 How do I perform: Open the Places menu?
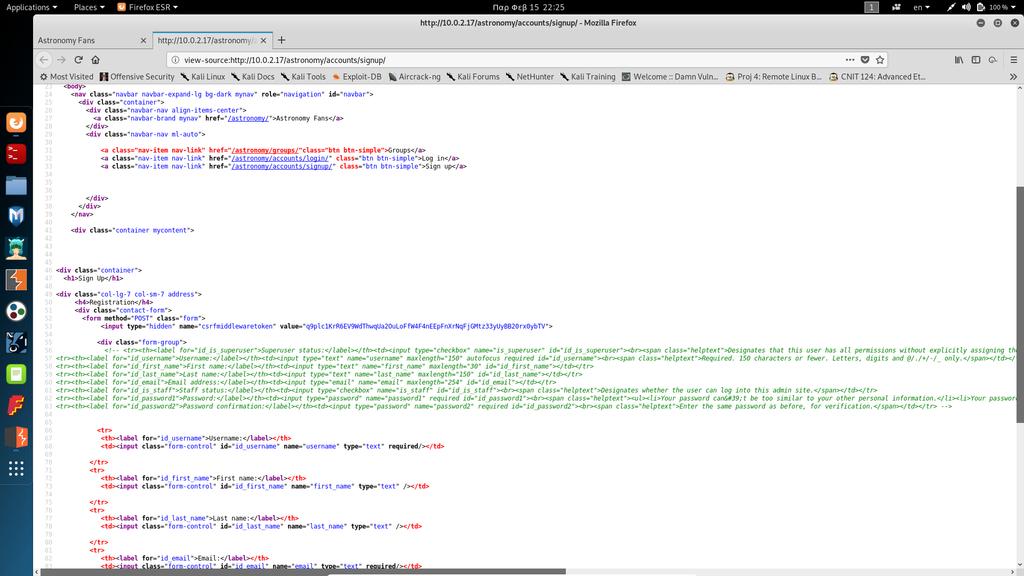tap(89, 7)
